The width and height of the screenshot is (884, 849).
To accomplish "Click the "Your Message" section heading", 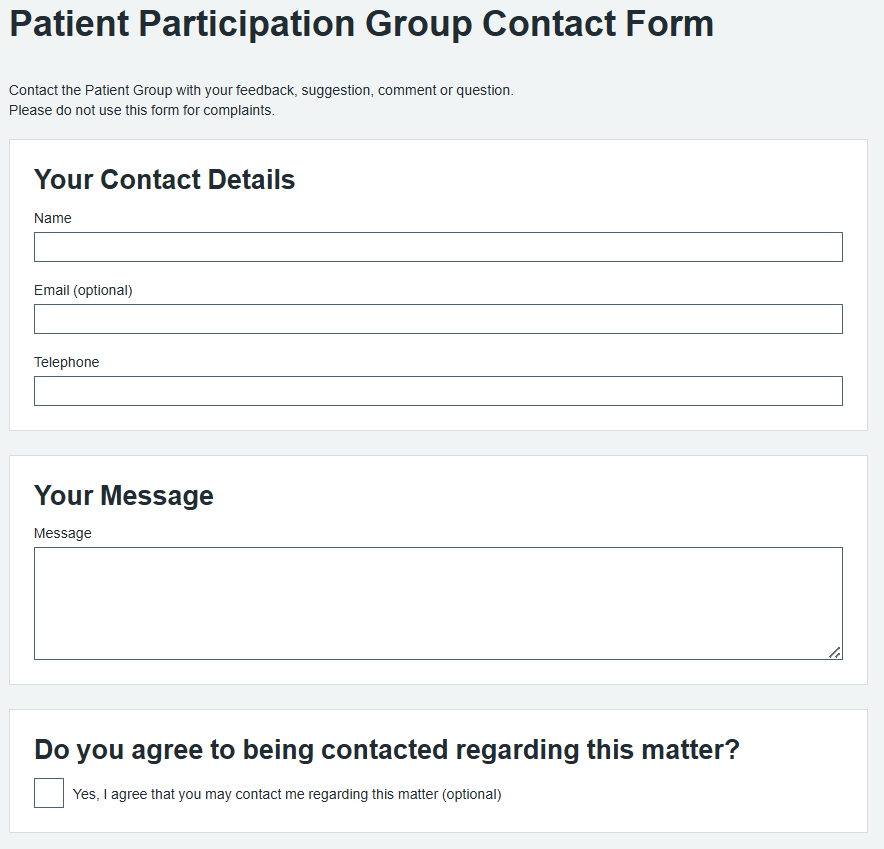I will [124, 496].
